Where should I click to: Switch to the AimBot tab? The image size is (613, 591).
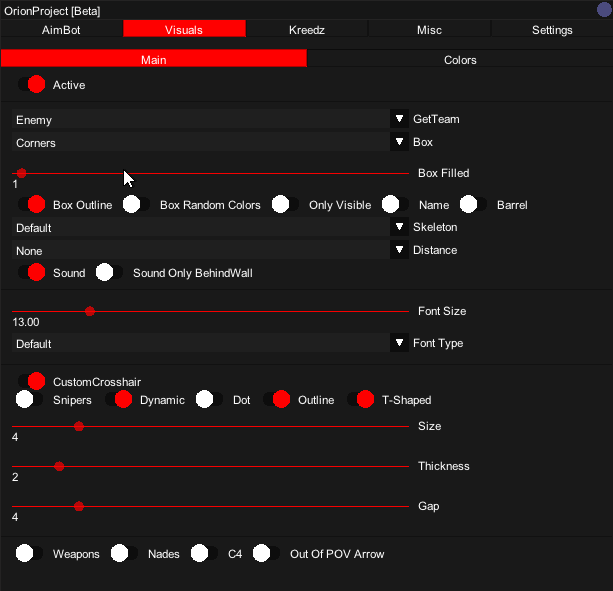click(61, 30)
